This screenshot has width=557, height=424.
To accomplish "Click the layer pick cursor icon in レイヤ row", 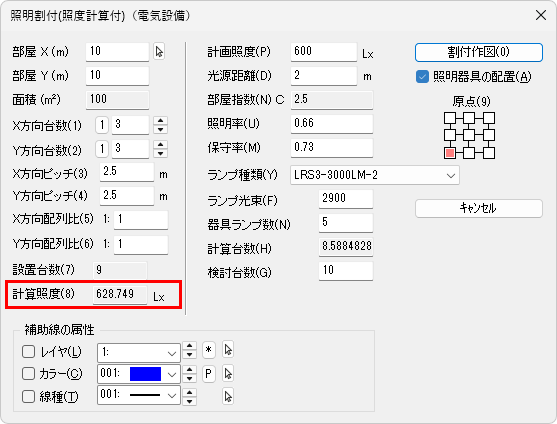I will point(228,350).
